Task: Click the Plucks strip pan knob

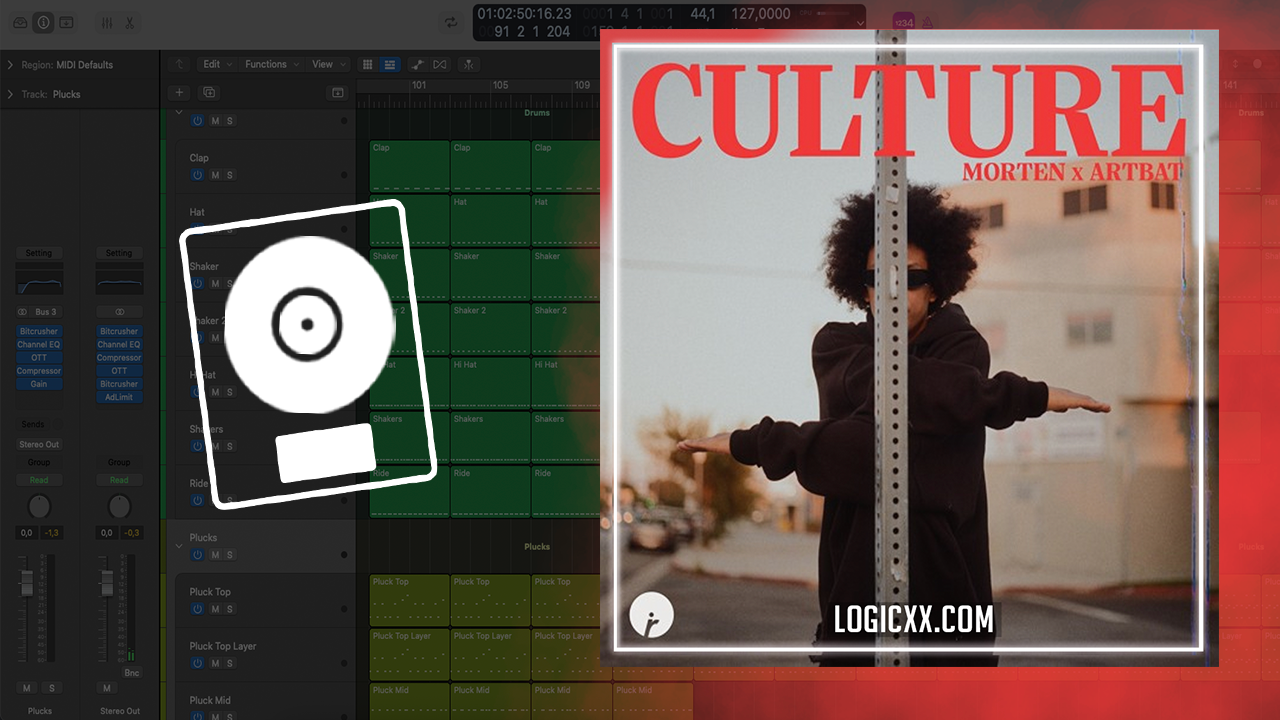Action: click(x=39, y=506)
